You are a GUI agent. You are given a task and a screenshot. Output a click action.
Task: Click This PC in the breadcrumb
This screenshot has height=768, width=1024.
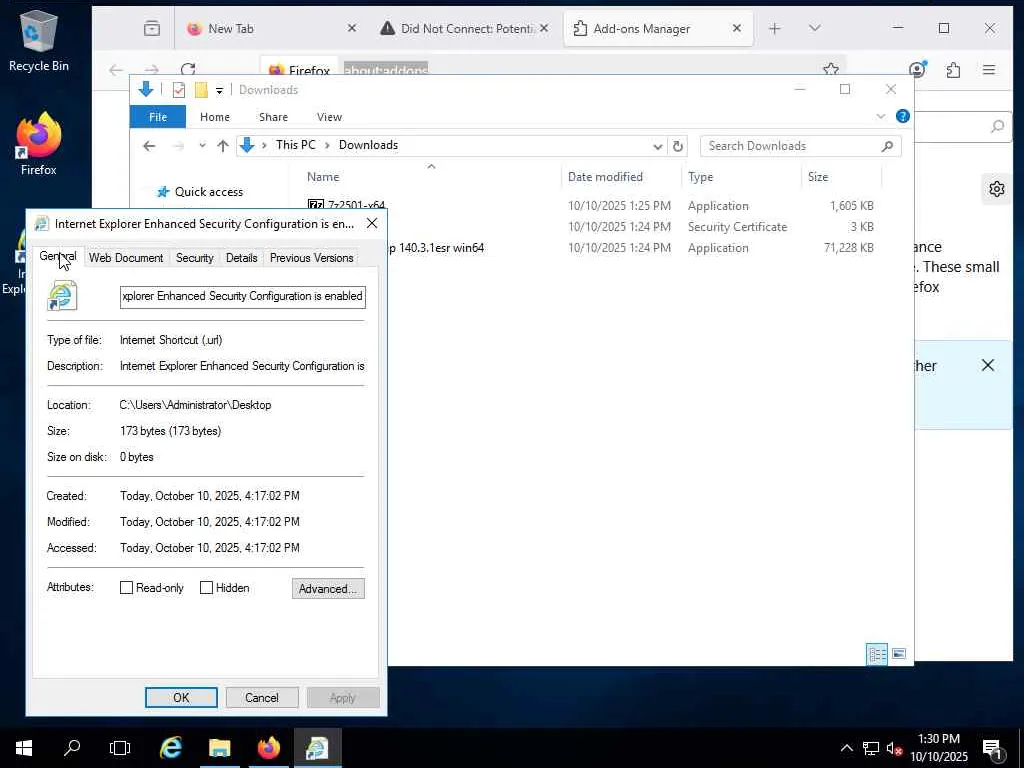click(x=295, y=145)
